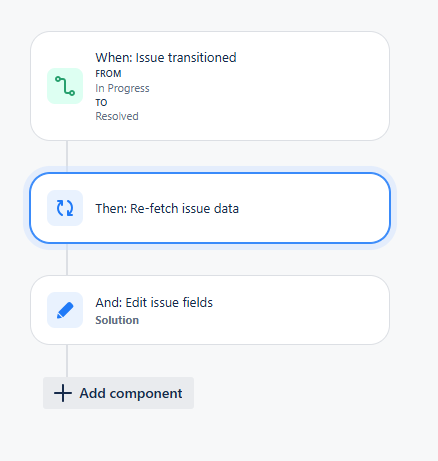The height and width of the screenshot is (461, 438).
Task: Click the green Issue transitioned trigger icon
Action: (65, 86)
